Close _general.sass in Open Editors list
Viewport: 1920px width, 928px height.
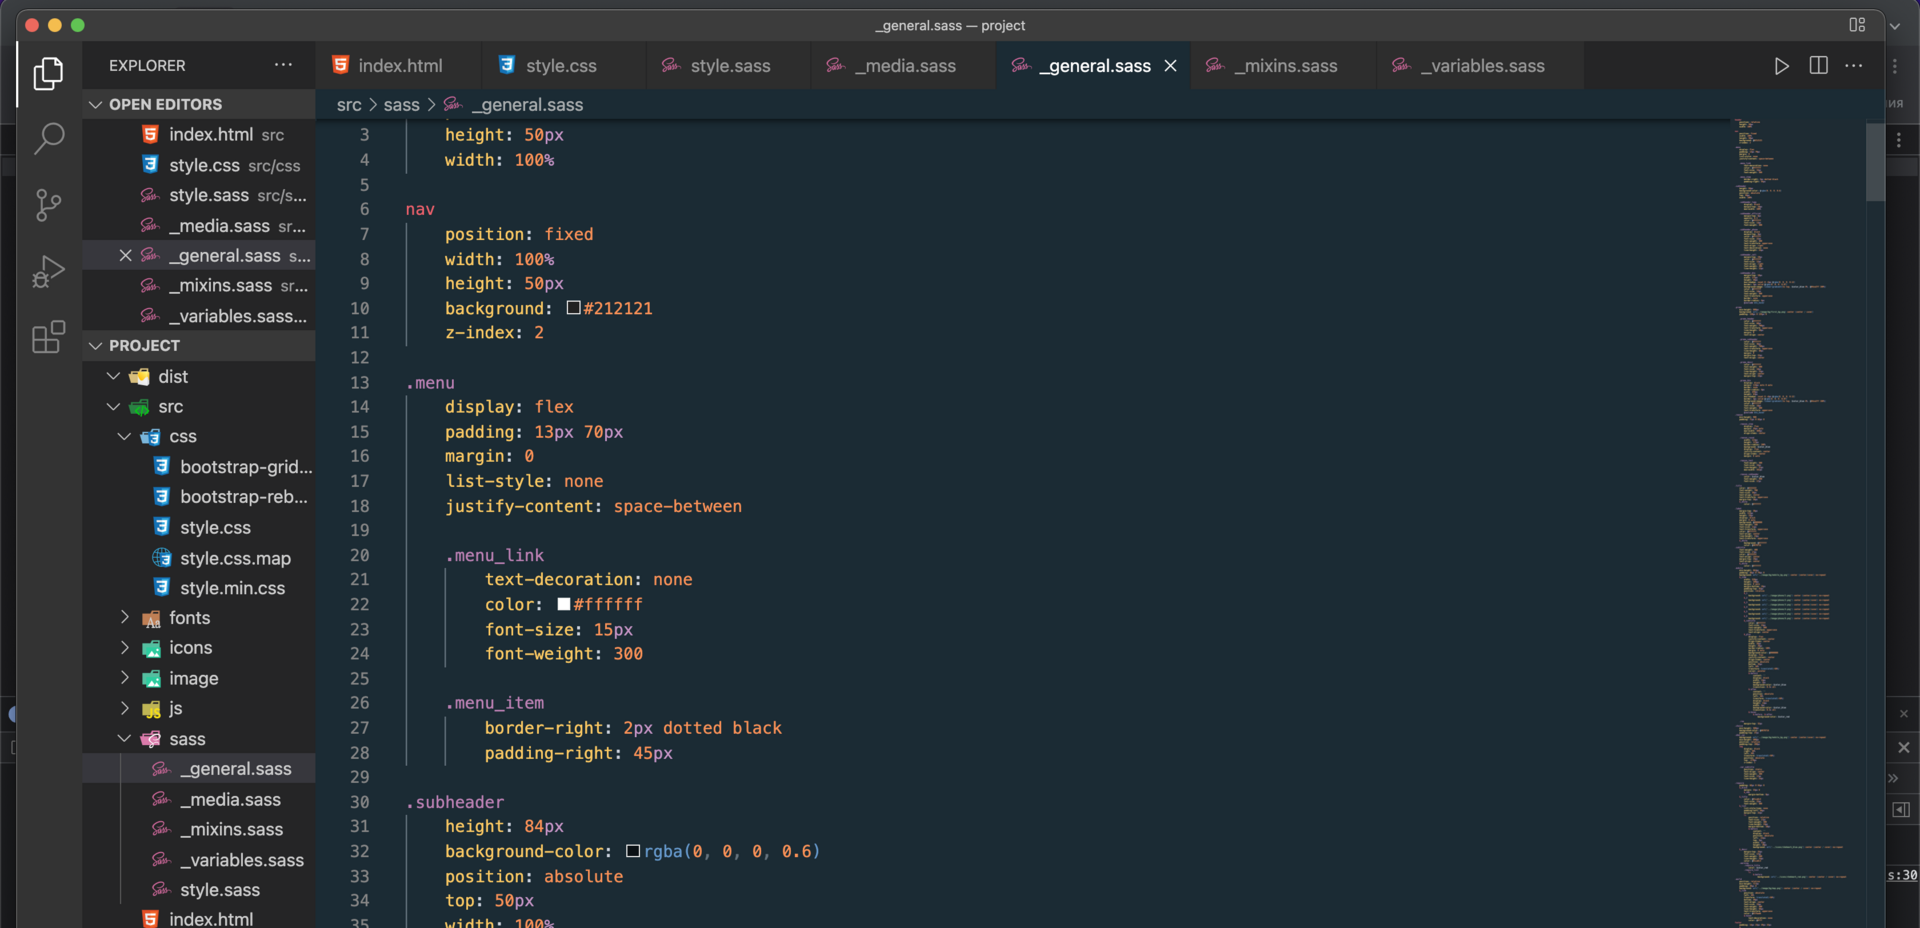coord(126,256)
